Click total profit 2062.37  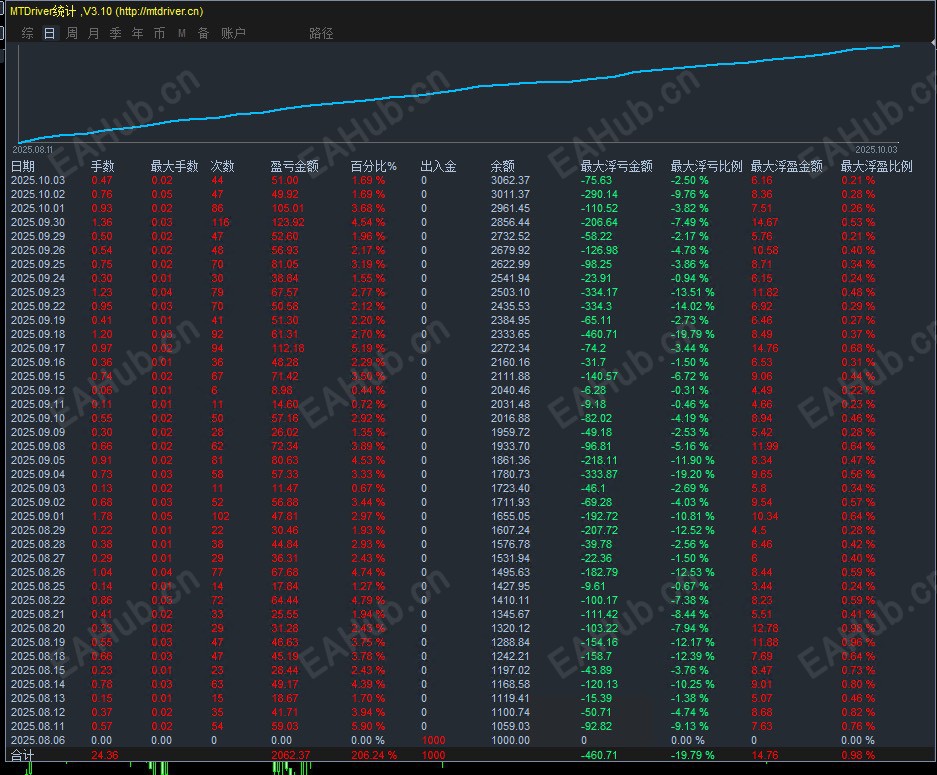coord(291,755)
